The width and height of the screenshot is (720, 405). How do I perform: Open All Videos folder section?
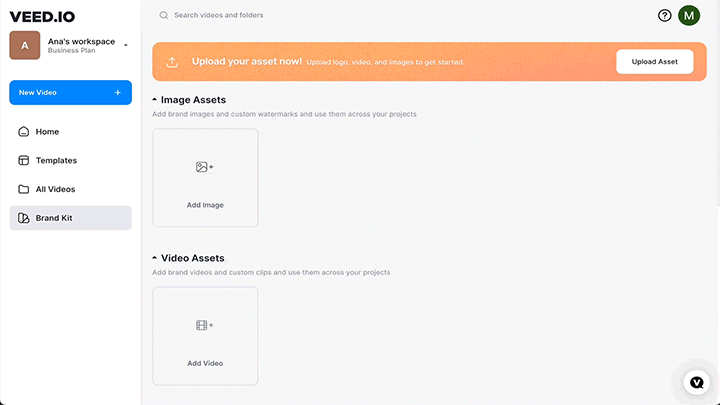[70, 189]
